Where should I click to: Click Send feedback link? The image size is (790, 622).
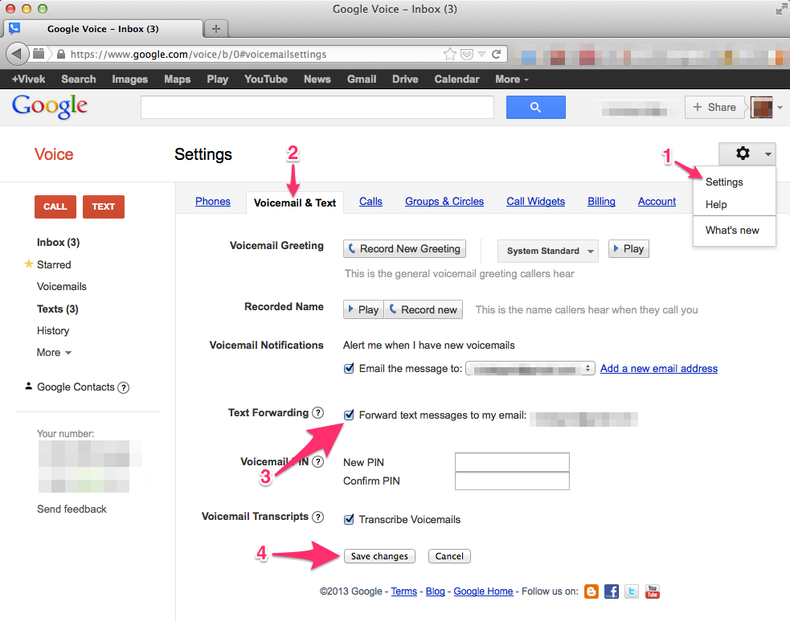pyautogui.click(x=72, y=509)
